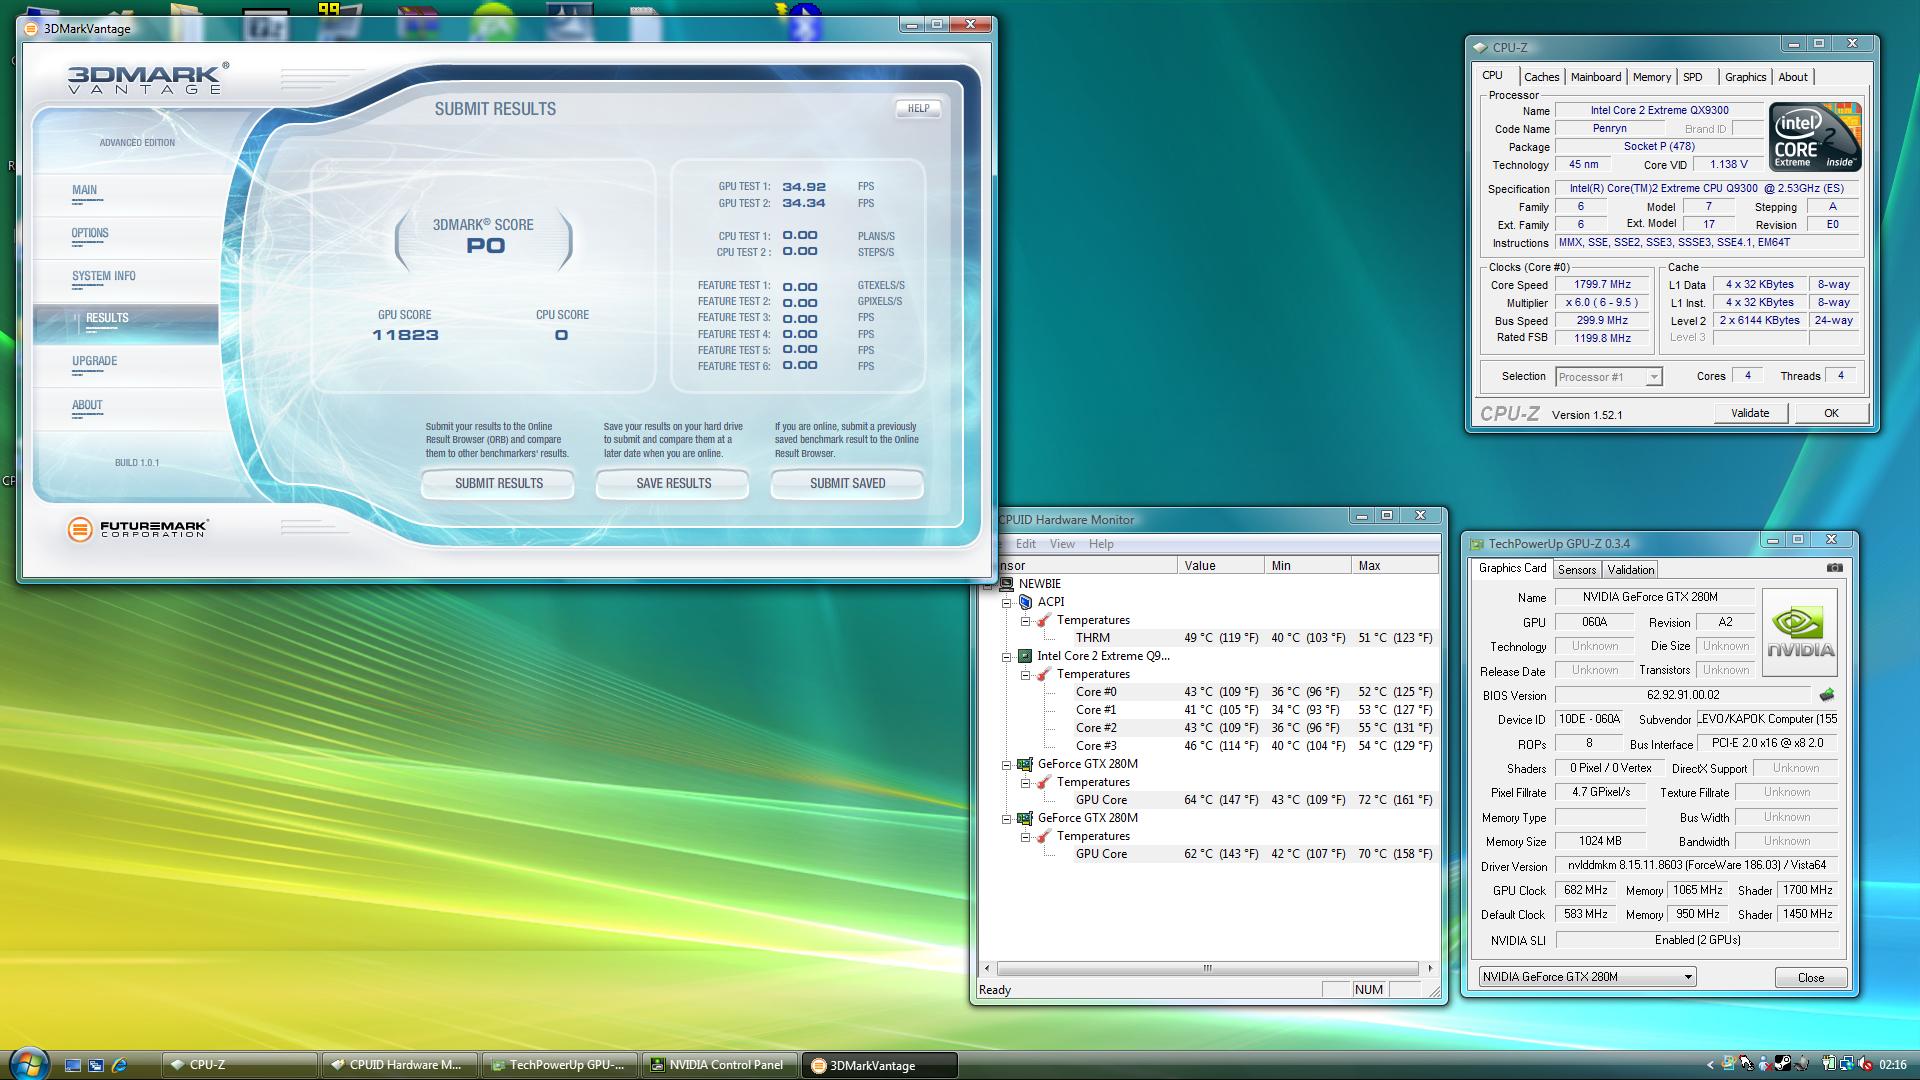Click Switch Between Windows quick launch icon
This screenshot has width=1920, height=1080.
click(96, 1065)
